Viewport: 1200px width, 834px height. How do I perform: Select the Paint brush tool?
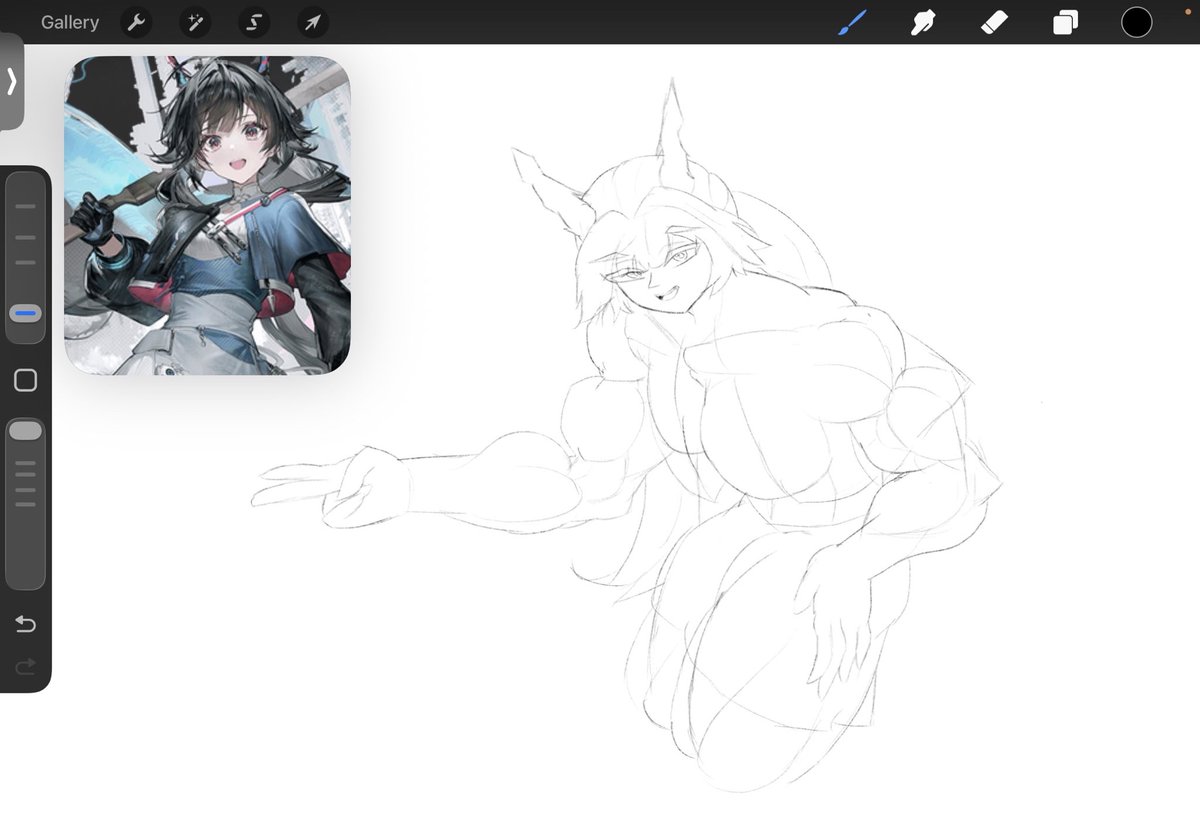click(x=852, y=22)
